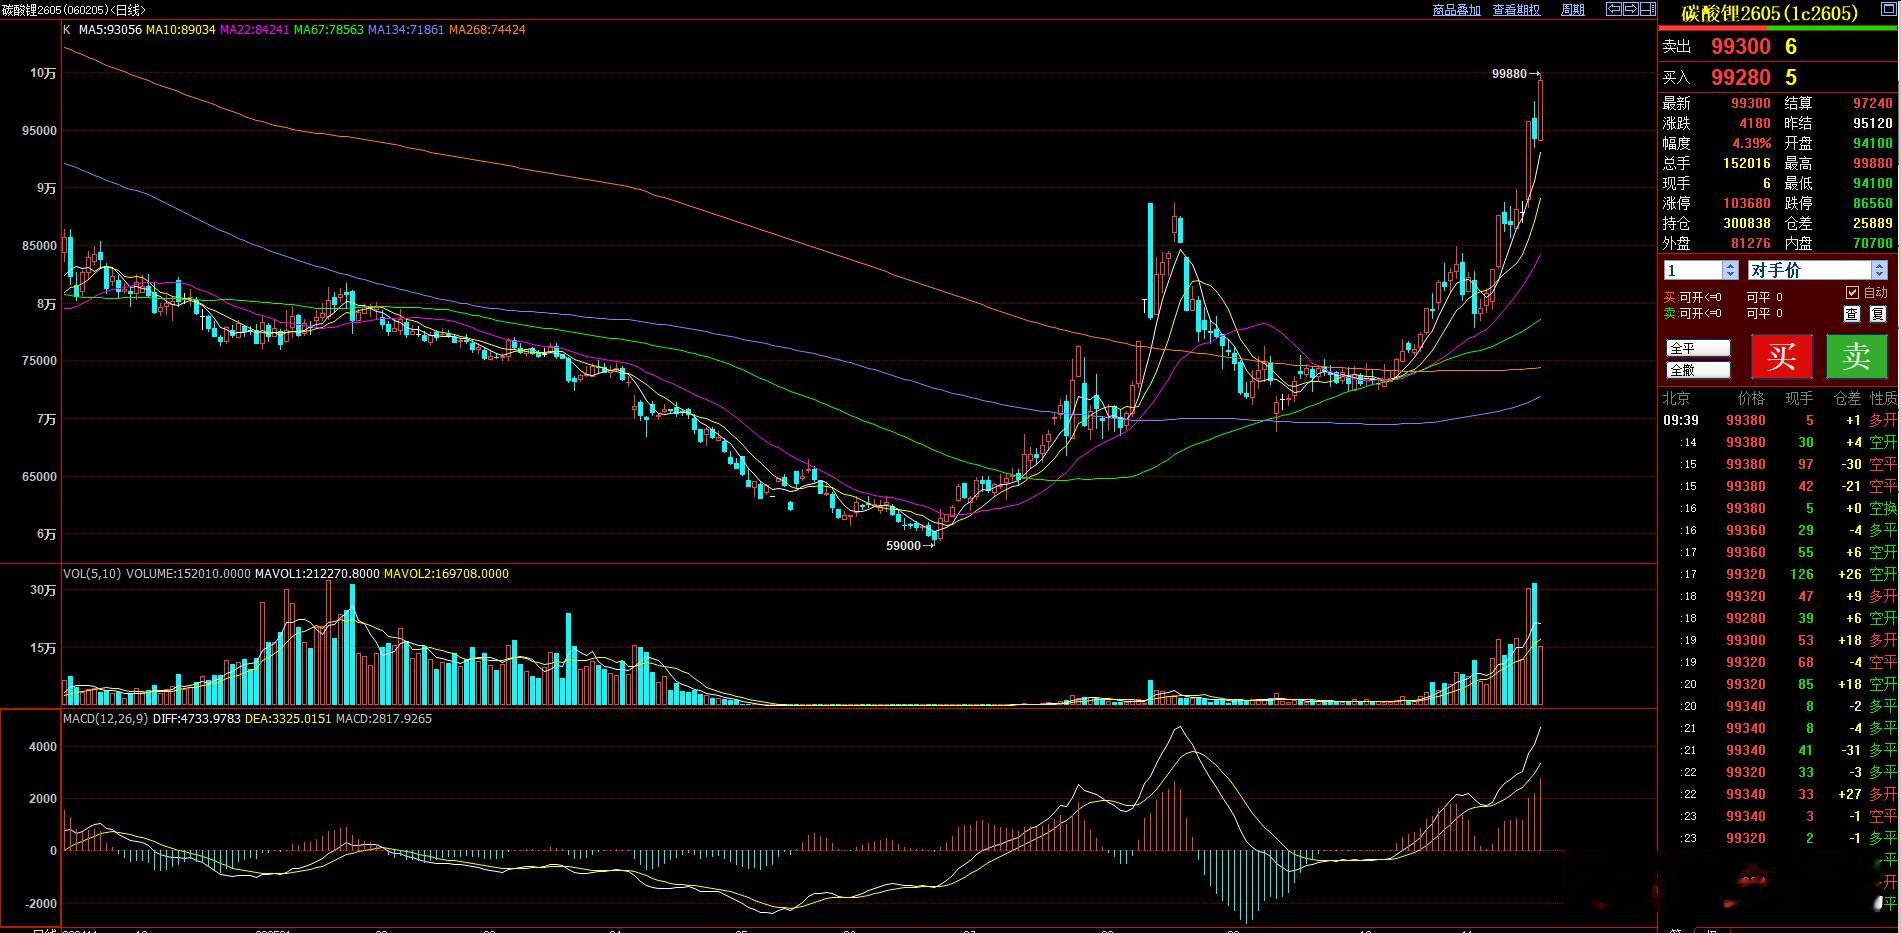This screenshot has width=1901, height=933.
Task: Click the 持仓 open interest value 300838
Action: pos(1747,223)
